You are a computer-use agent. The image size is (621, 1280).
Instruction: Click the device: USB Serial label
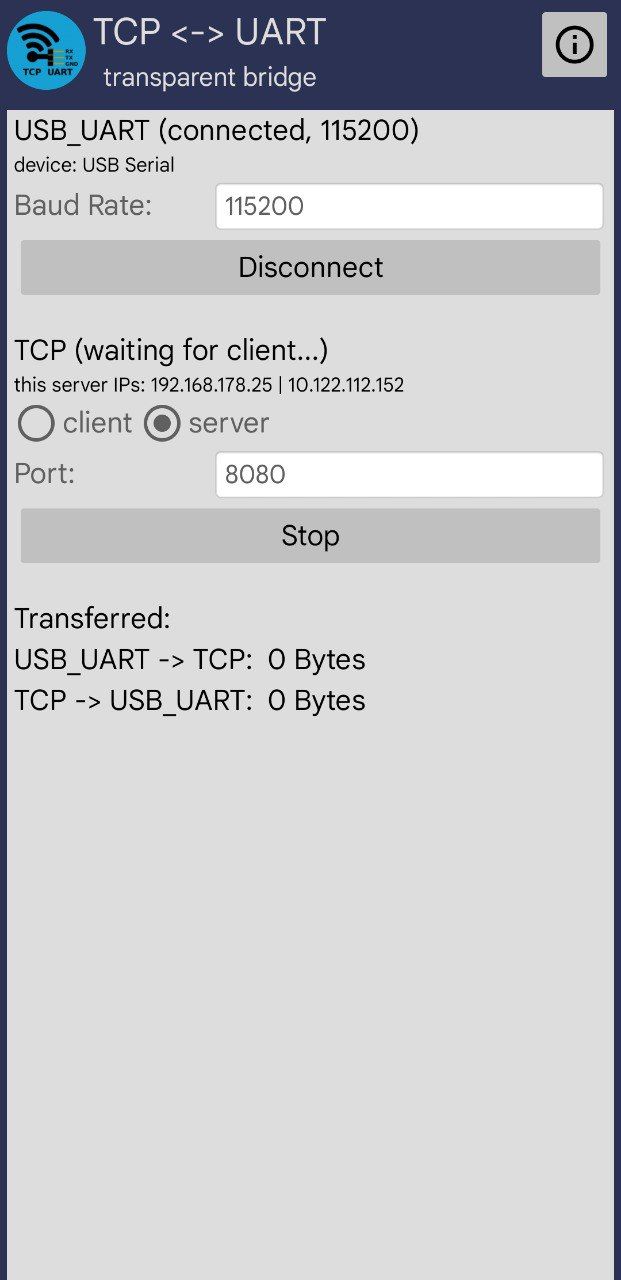pos(94,165)
